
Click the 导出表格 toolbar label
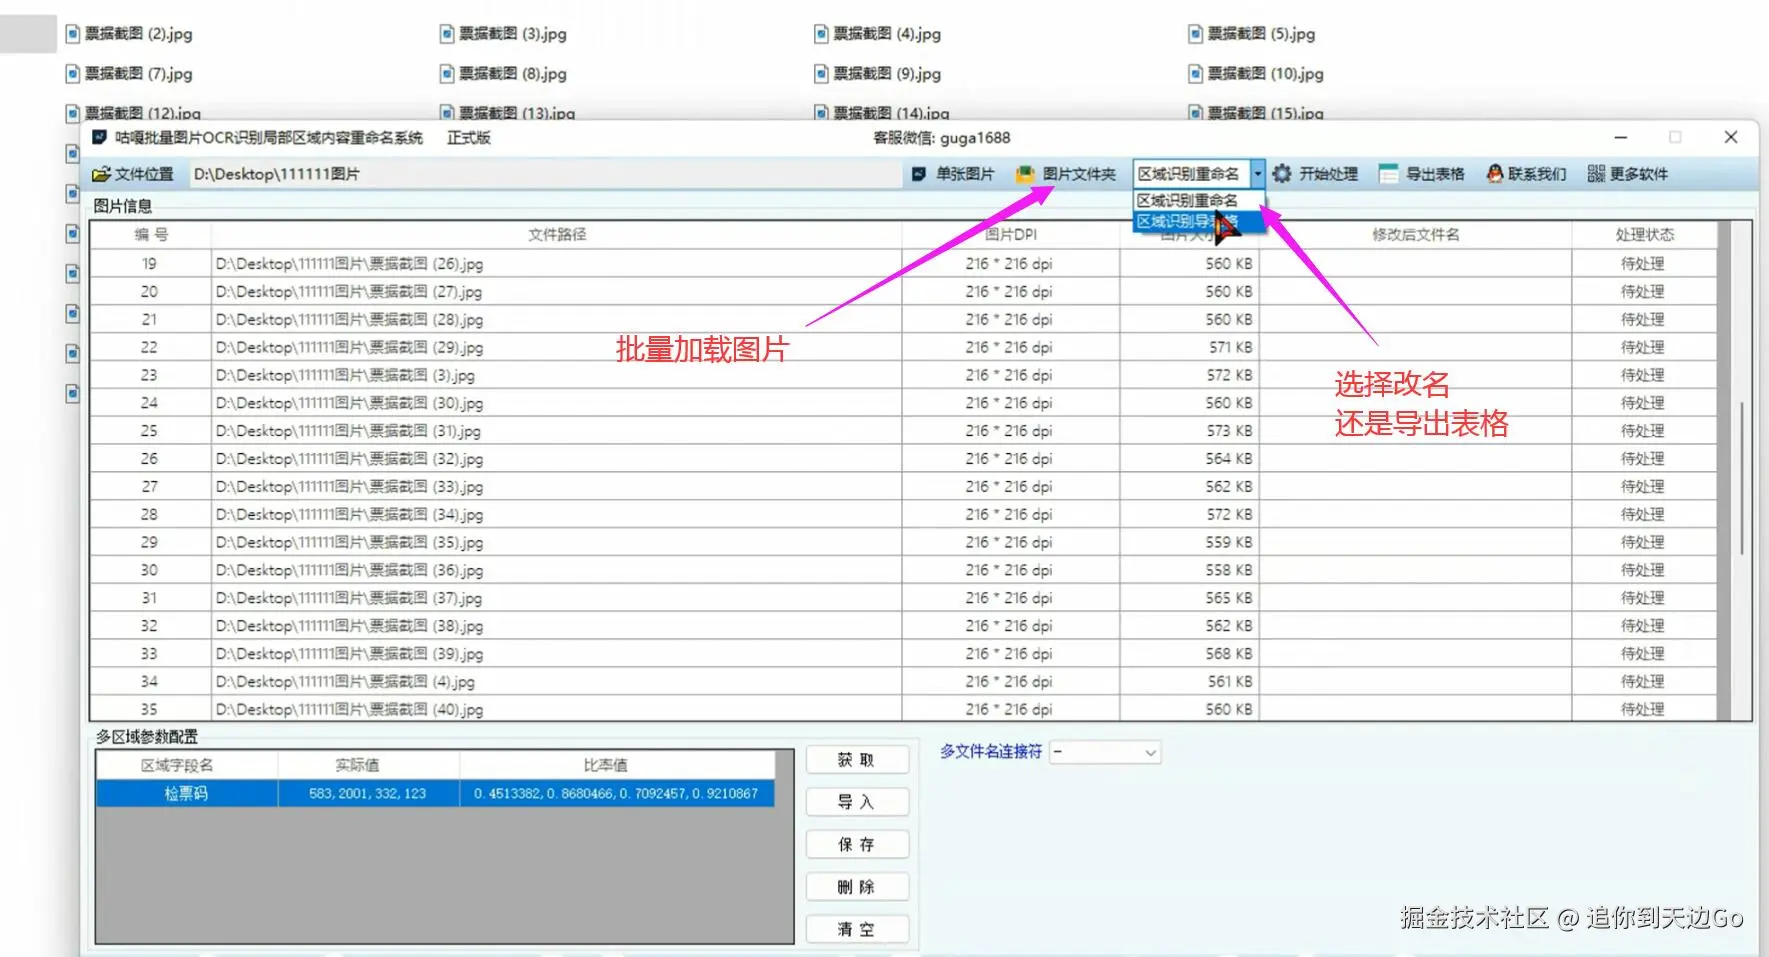tap(1435, 174)
